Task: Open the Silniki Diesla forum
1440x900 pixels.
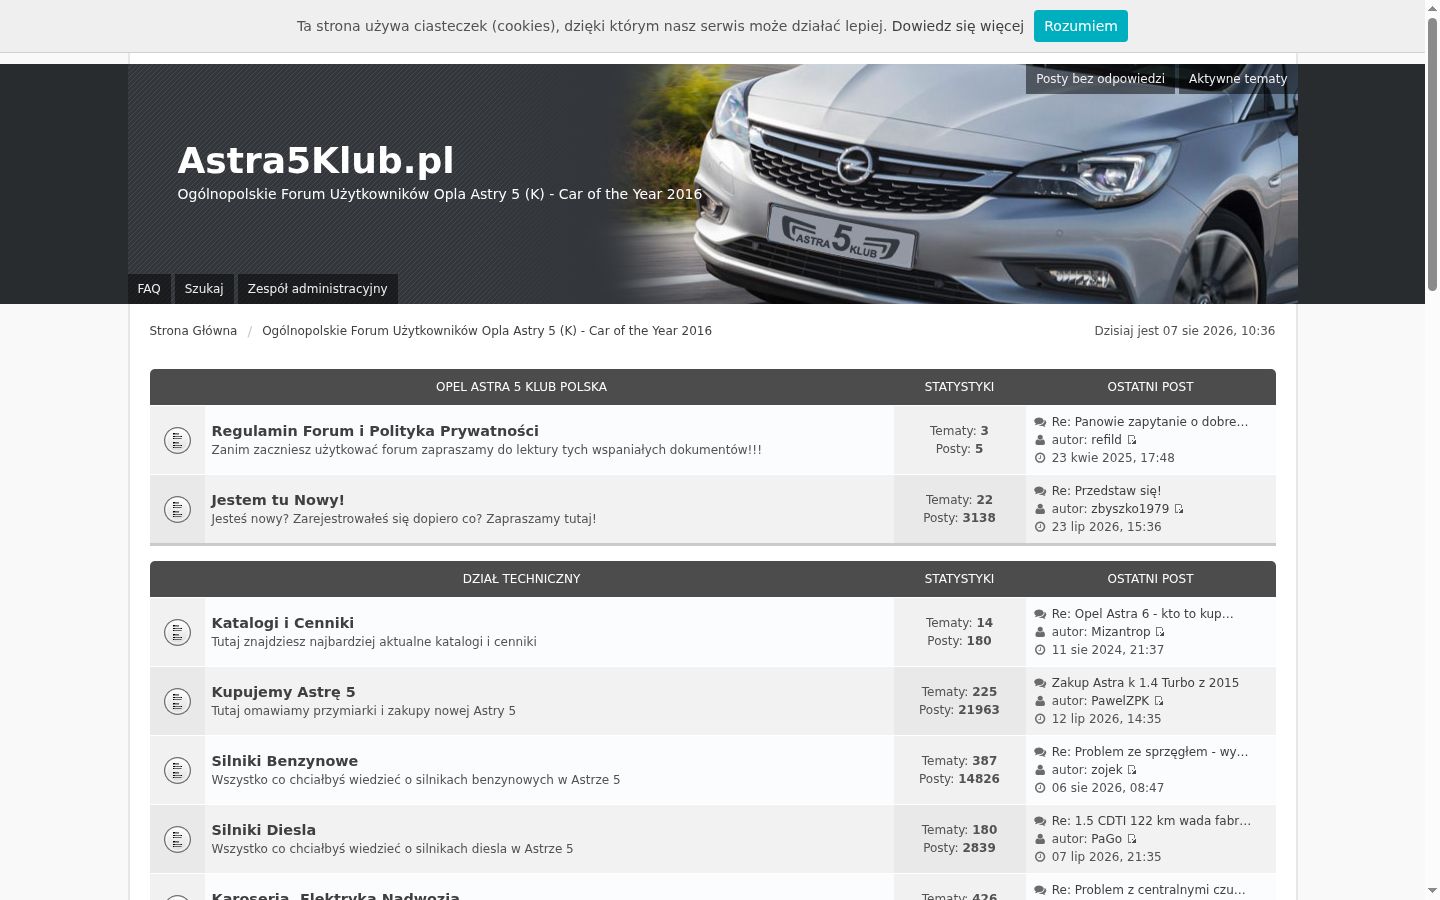Action: click(264, 830)
